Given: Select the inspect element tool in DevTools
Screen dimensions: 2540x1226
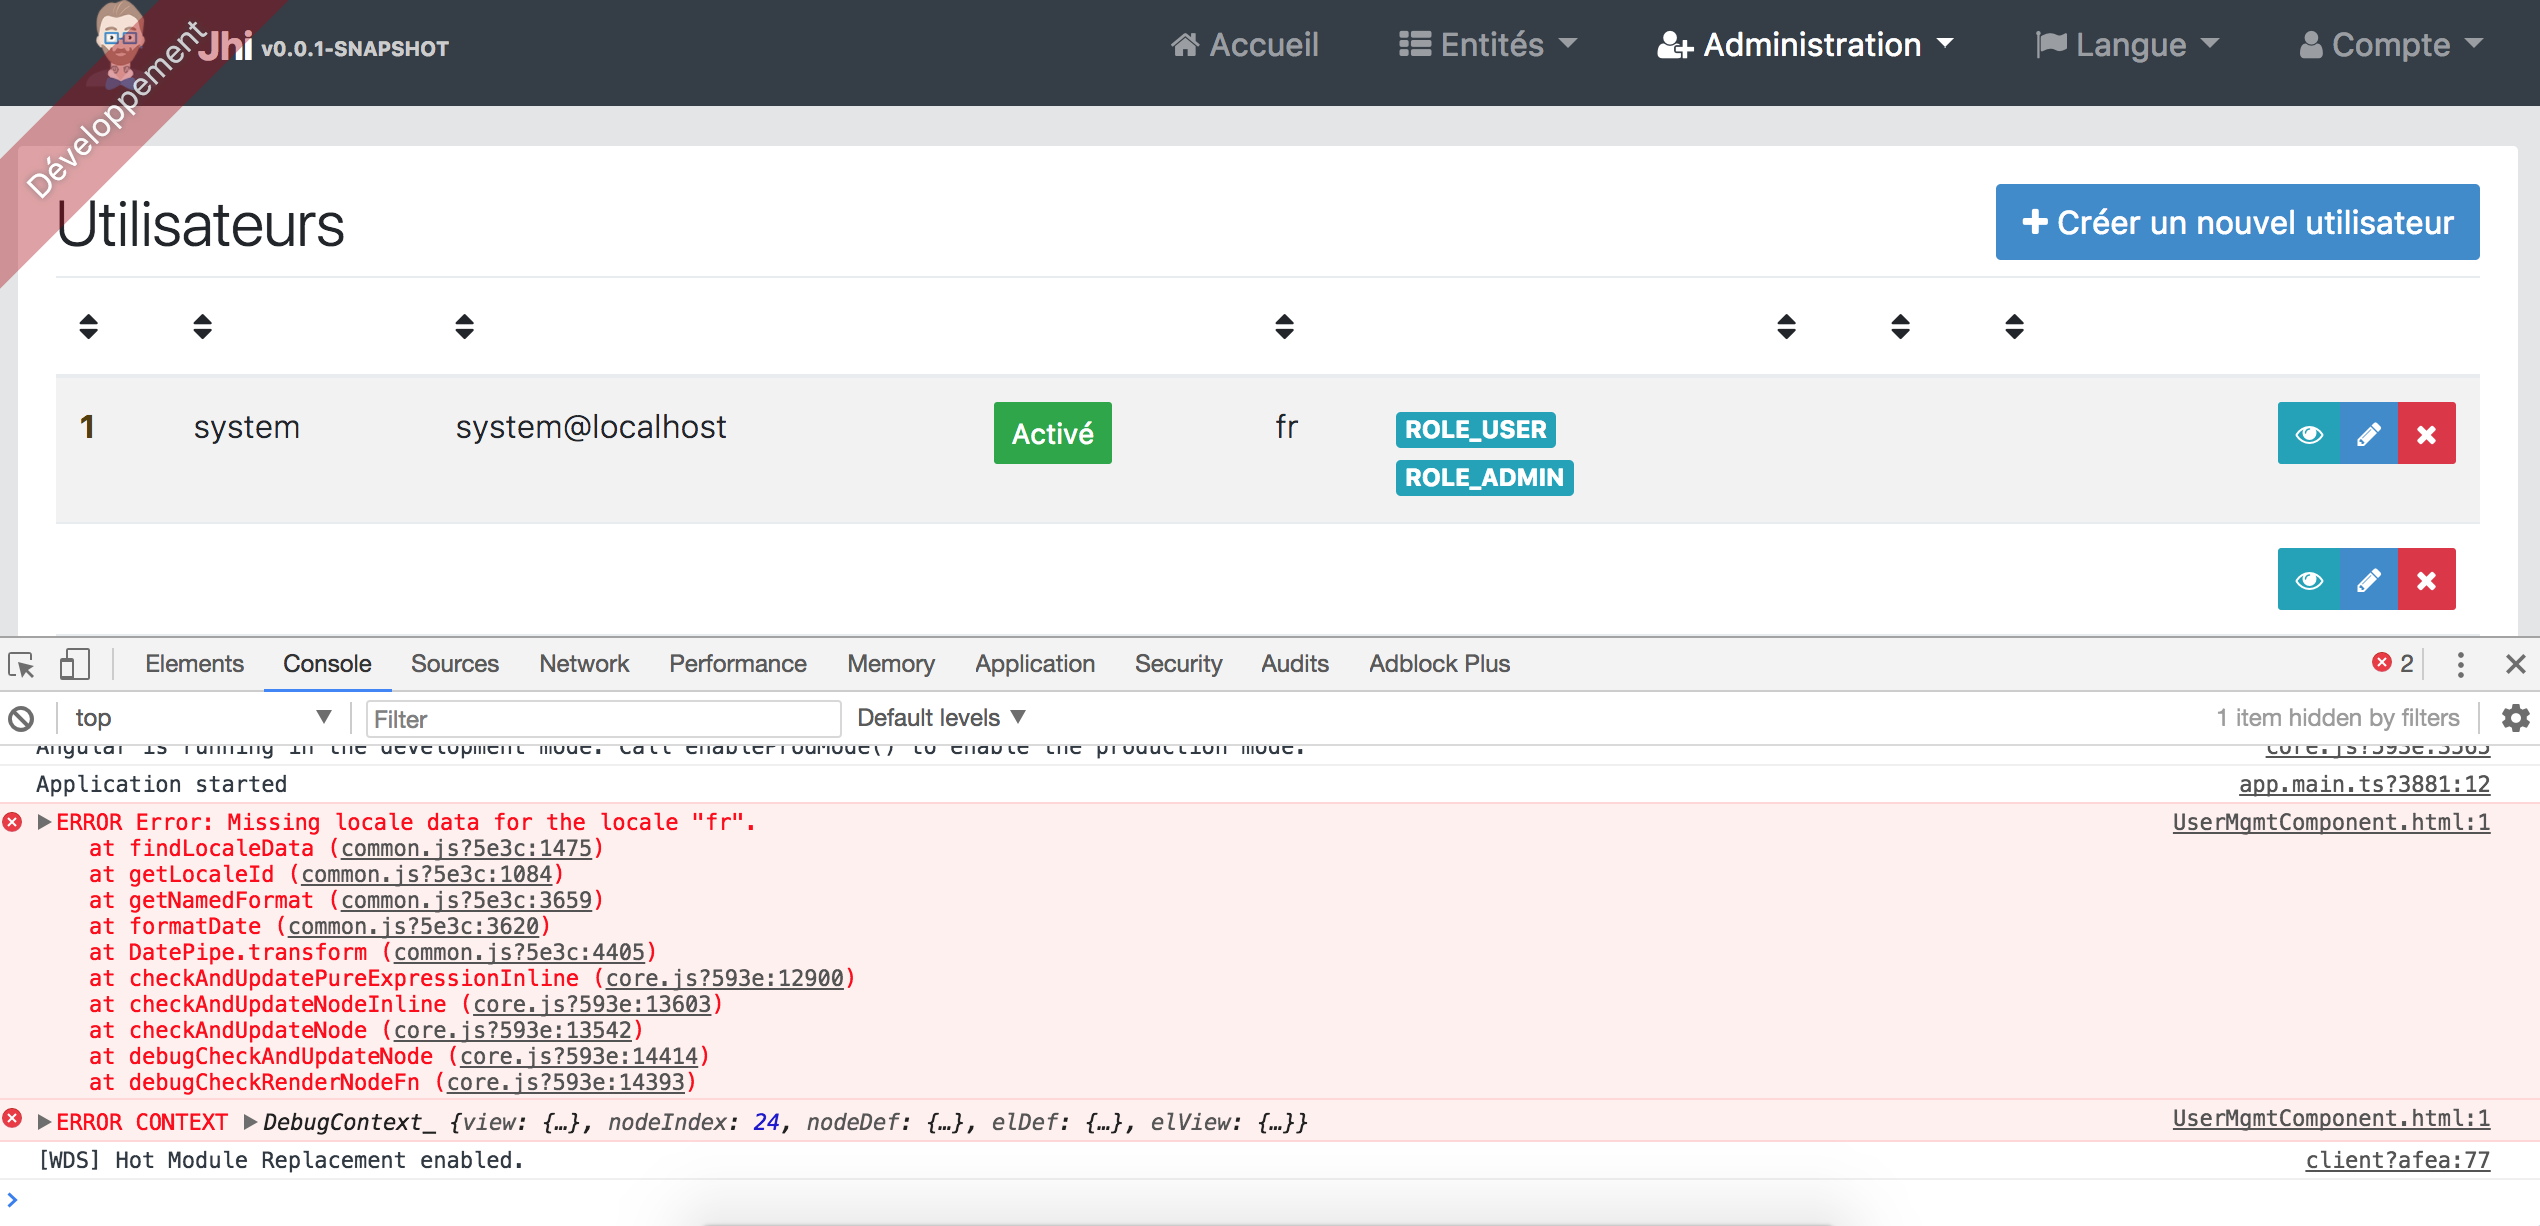Looking at the screenshot, I should pos(21,663).
